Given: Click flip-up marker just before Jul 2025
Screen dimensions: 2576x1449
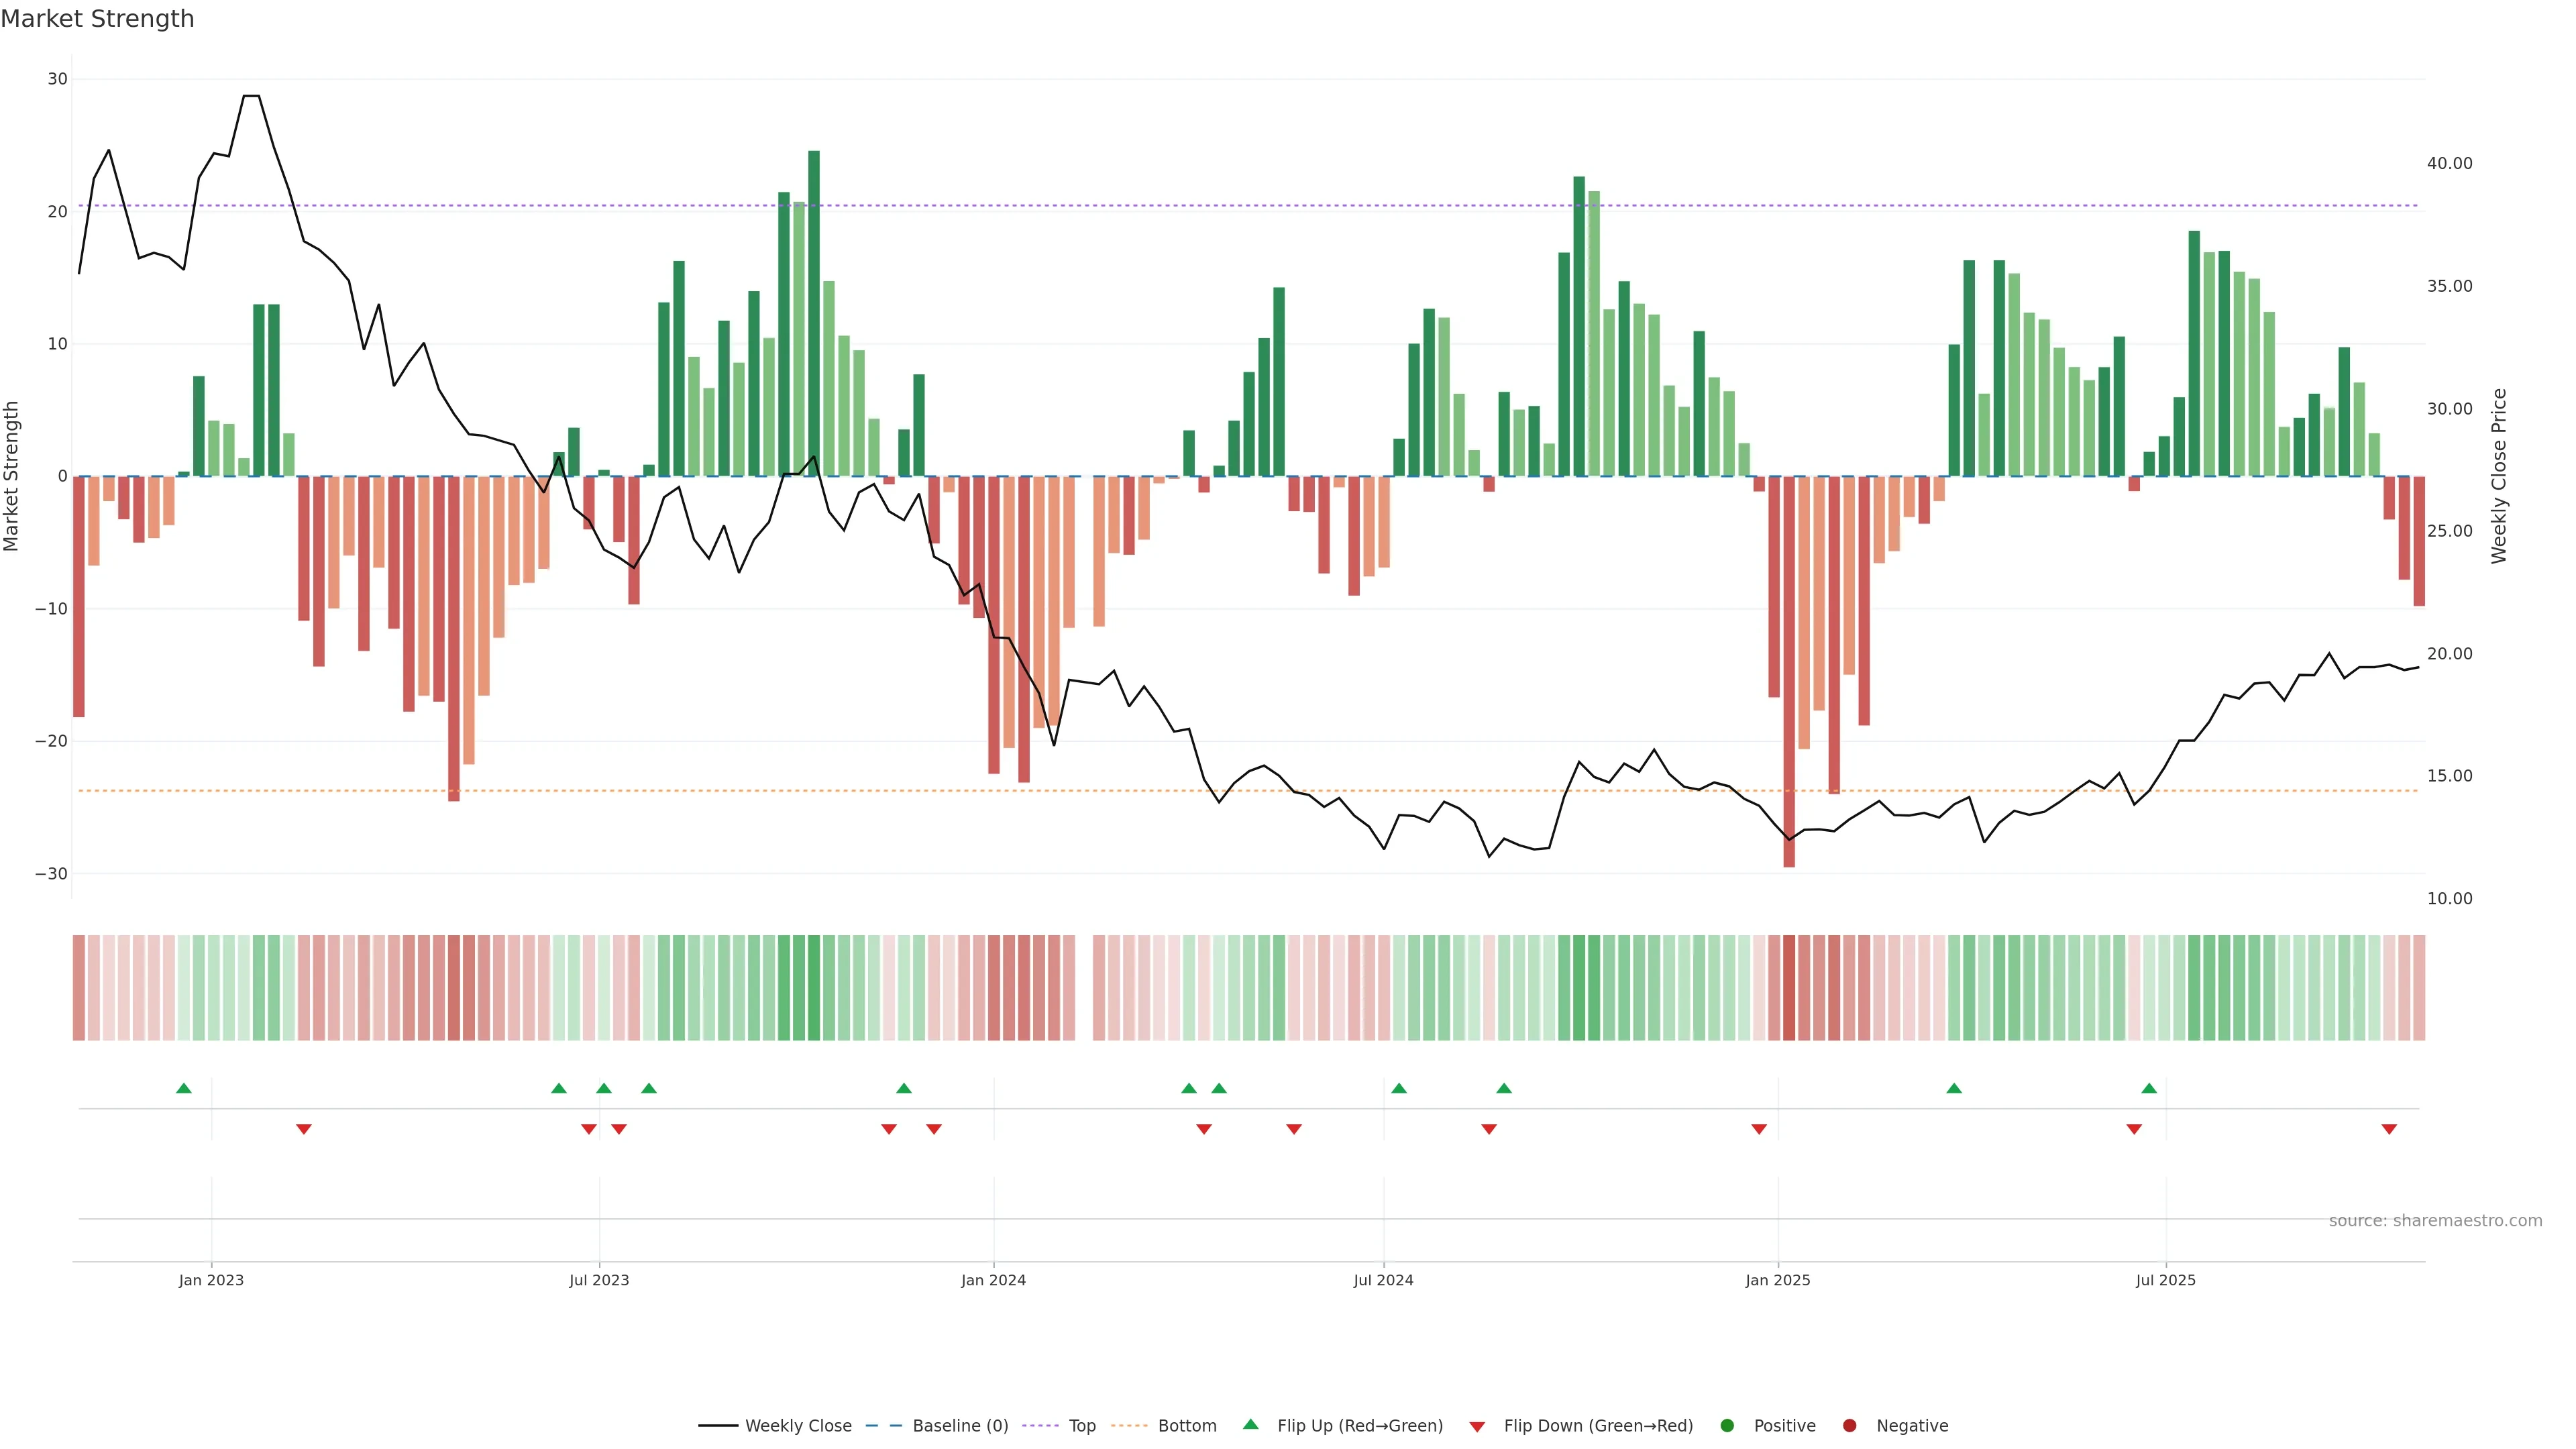Looking at the screenshot, I should coord(2149,1088).
